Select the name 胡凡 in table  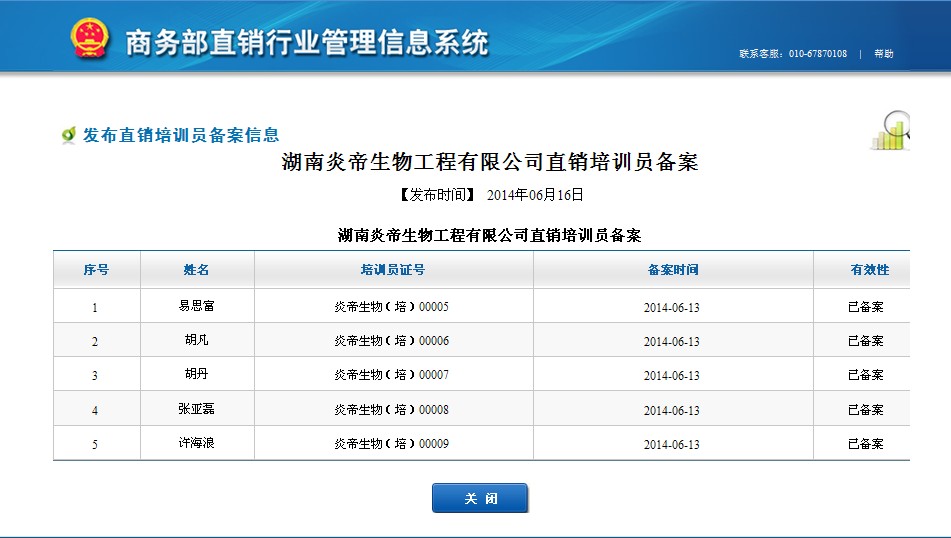(x=196, y=340)
